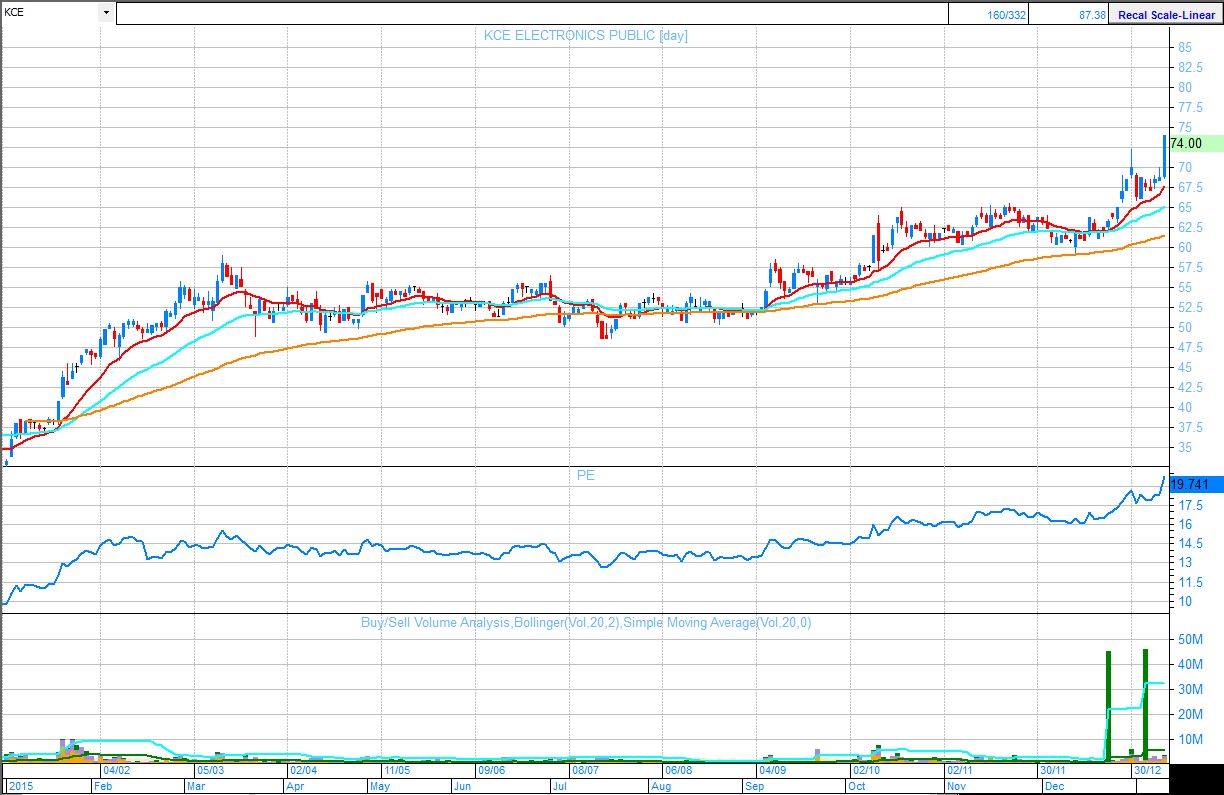The height and width of the screenshot is (795, 1224).
Task: Click the PE indicator panel label
Action: coord(585,475)
